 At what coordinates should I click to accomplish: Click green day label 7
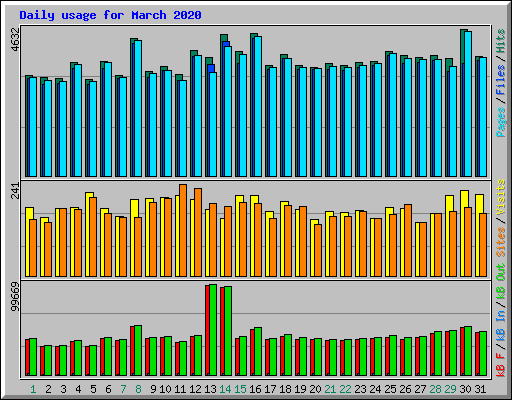pos(123,389)
